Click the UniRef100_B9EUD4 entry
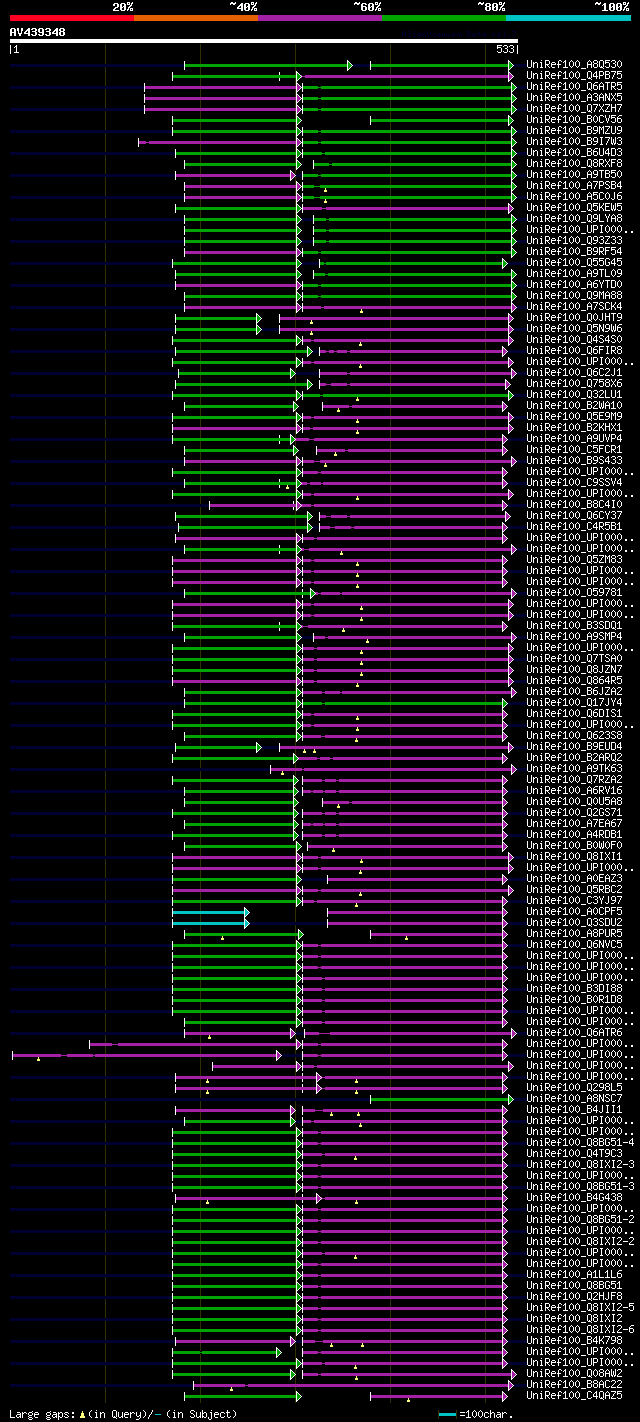This screenshot has height=1422, width=640. pos(574,747)
